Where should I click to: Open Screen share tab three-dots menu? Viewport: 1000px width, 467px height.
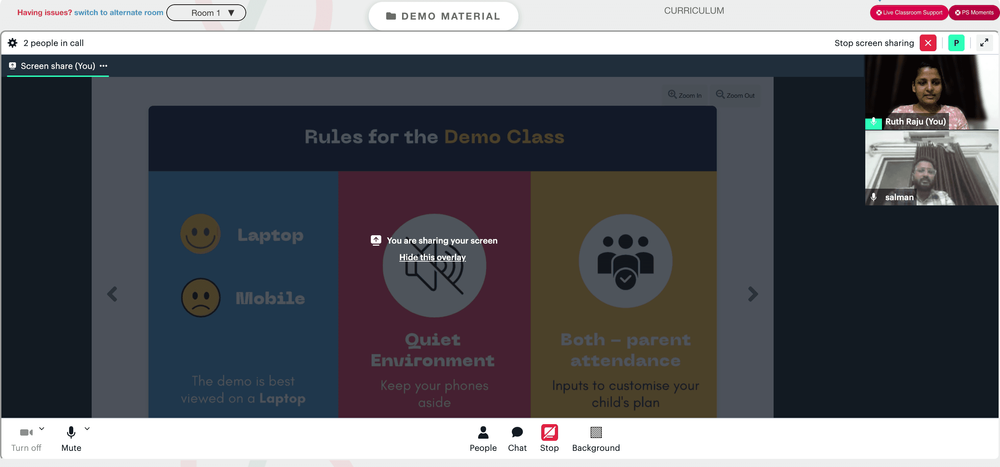(x=103, y=66)
